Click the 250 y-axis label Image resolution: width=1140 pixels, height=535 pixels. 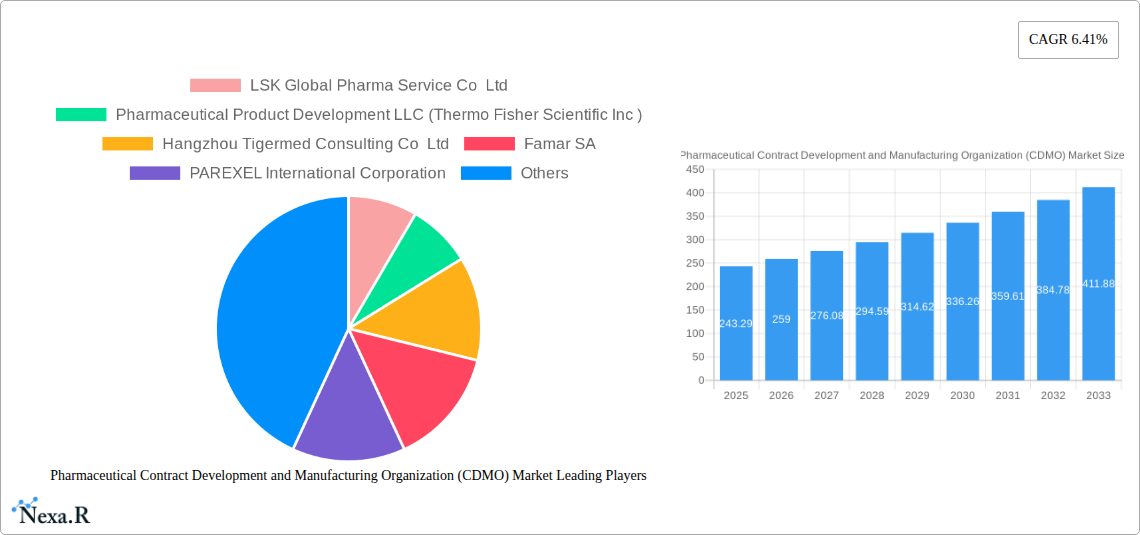696,263
